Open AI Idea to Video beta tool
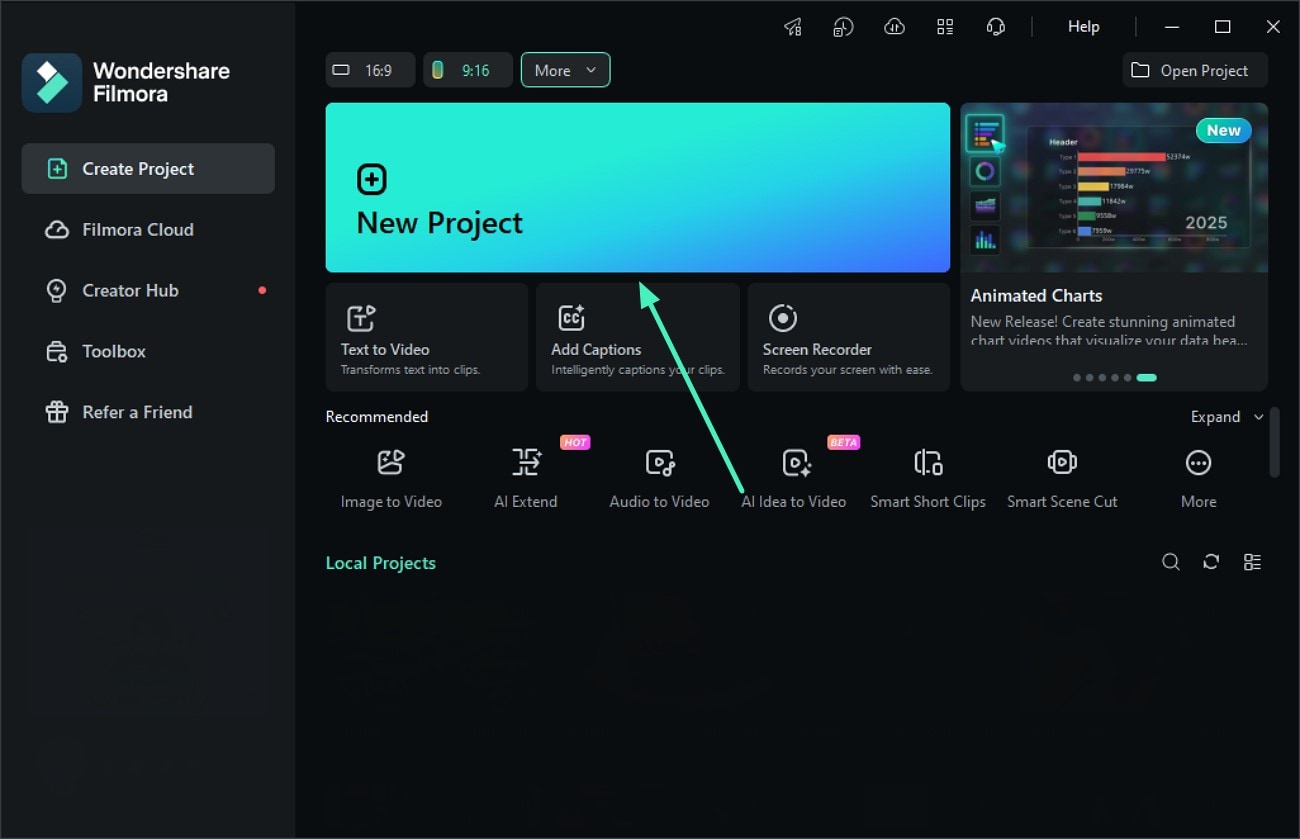1300x839 pixels. pyautogui.click(x=793, y=475)
